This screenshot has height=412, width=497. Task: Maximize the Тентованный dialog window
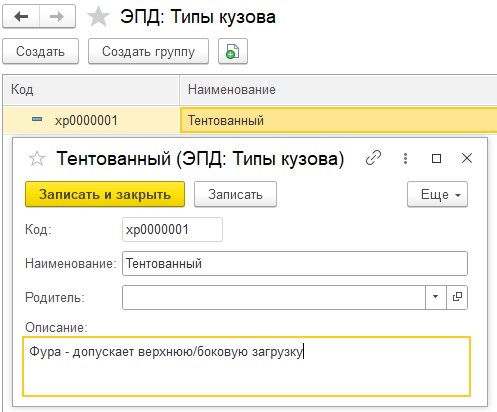pyautogui.click(x=436, y=158)
